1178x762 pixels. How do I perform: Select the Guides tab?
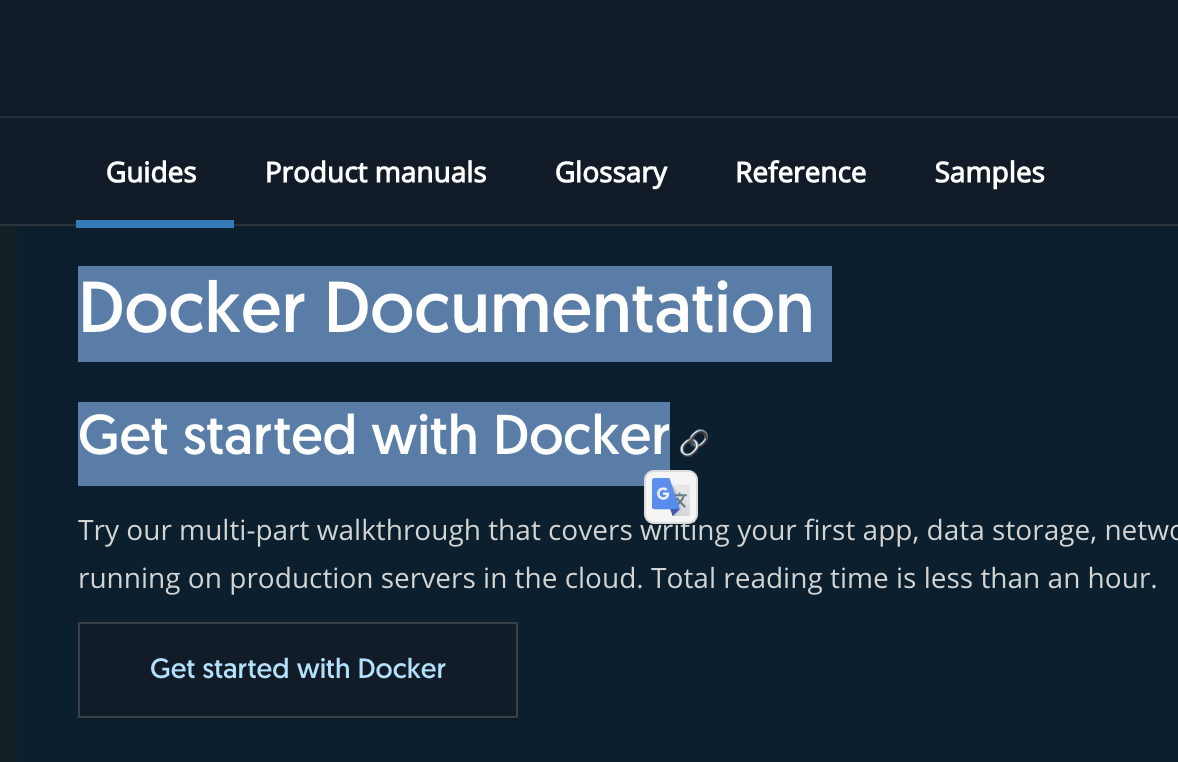click(x=151, y=173)
